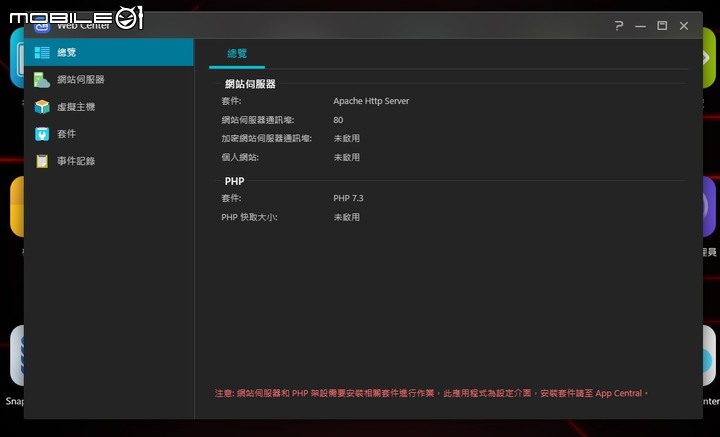
Task: Select the 總覽 overview sidebar icon
Action: pyautogui.click(x=42, y=52)
